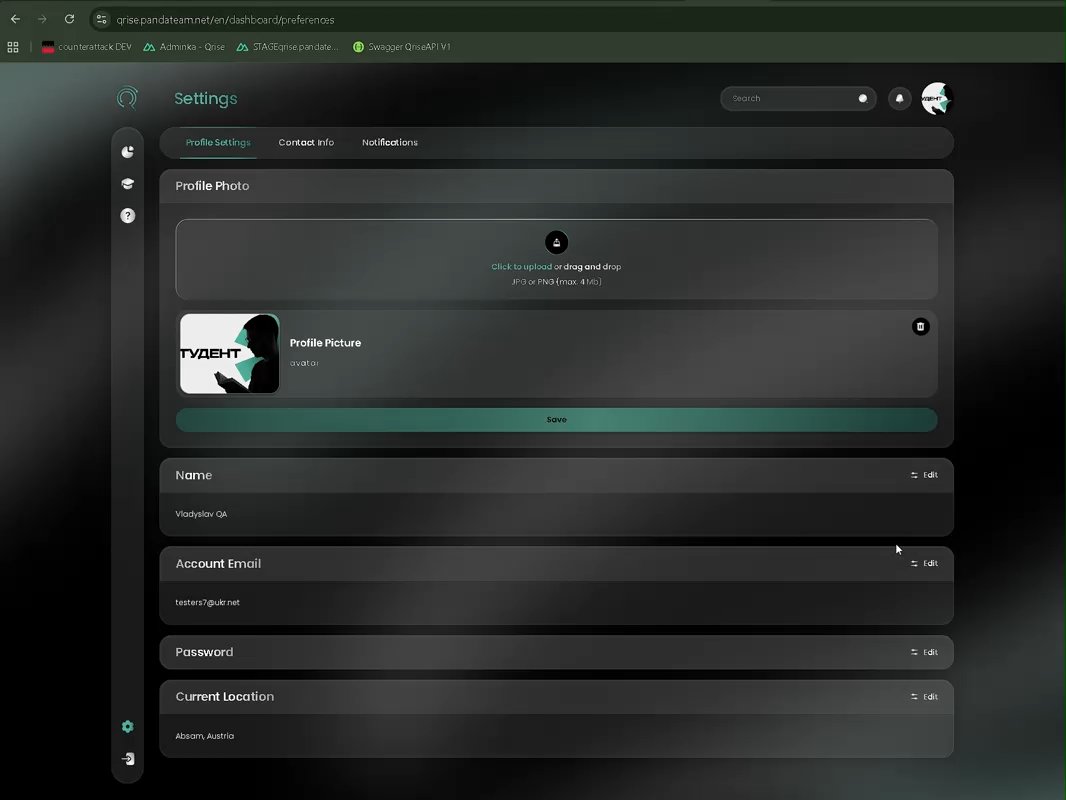This screenshot has width=1066, height=800.
Task: Edit the Account Email section
Action: point(924,563)
